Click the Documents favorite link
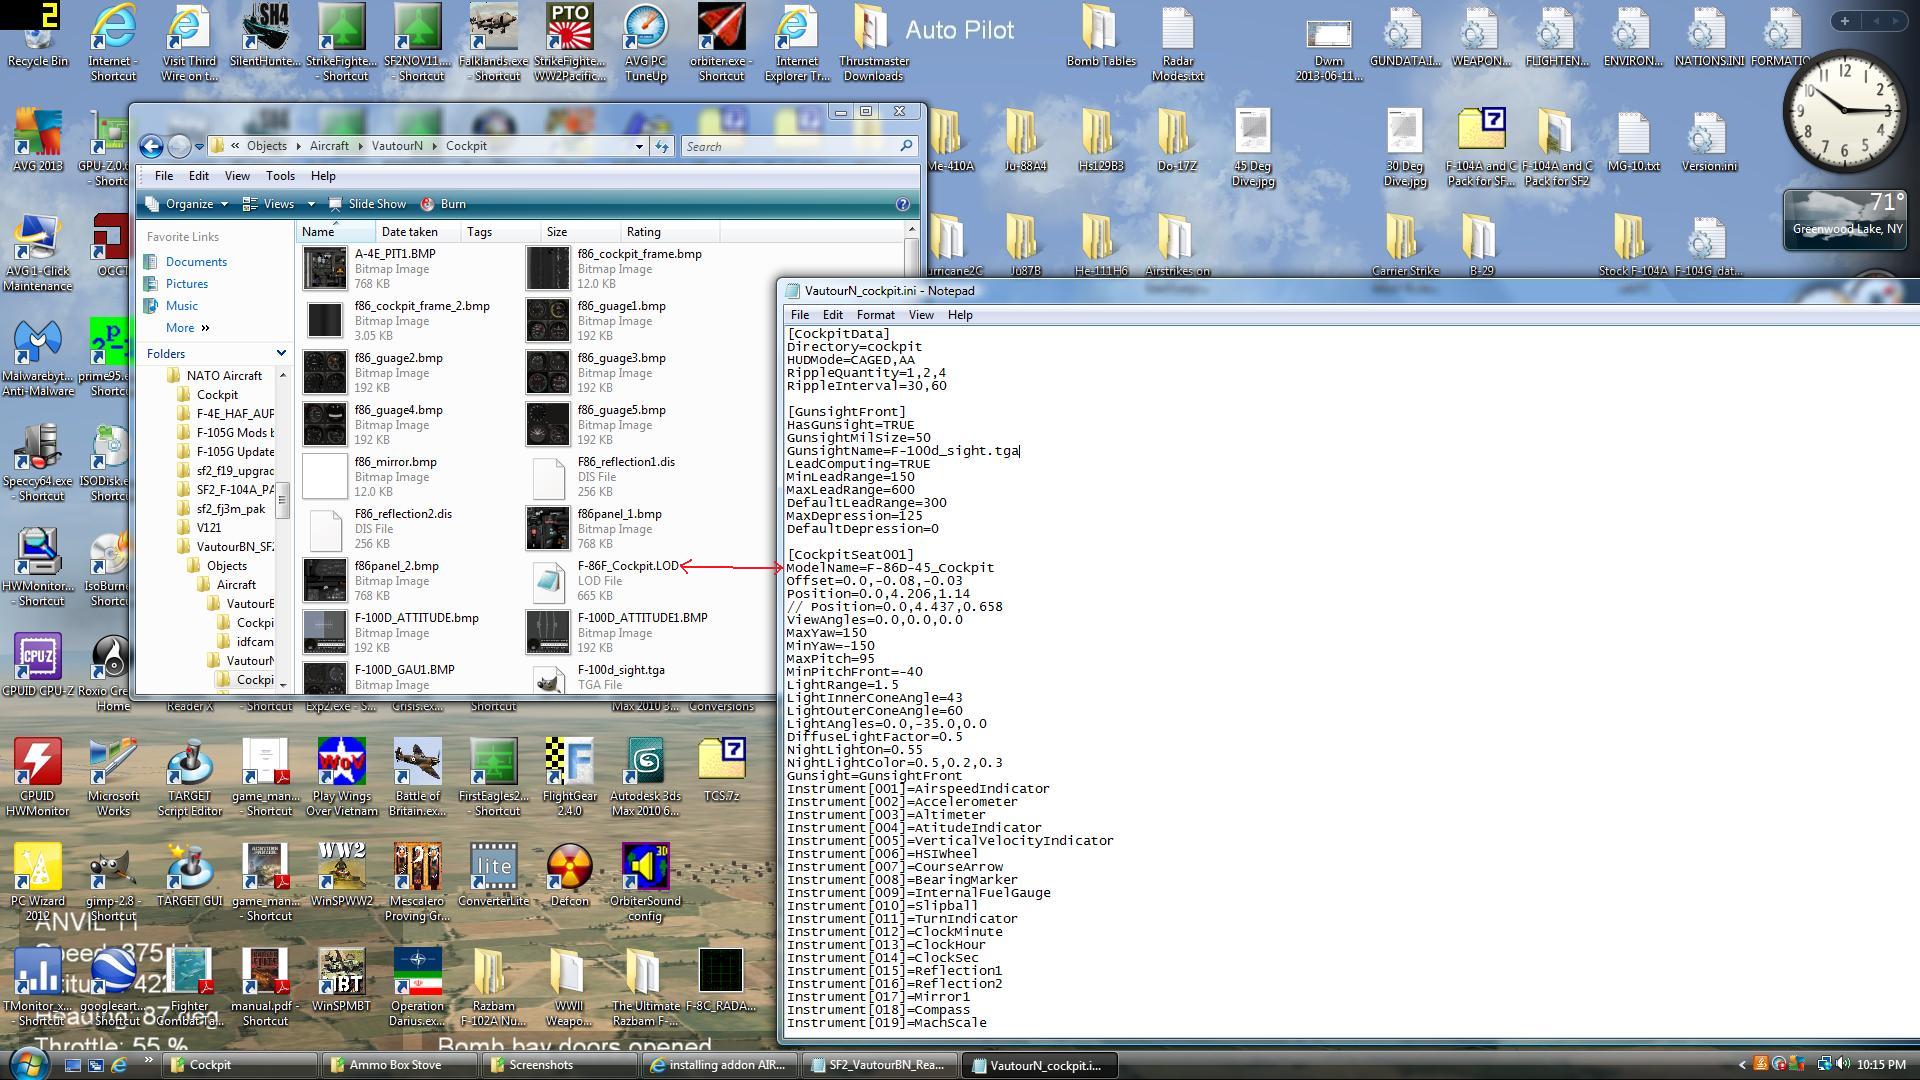This screenshot has height=1080, width=1920. (196, 262)
